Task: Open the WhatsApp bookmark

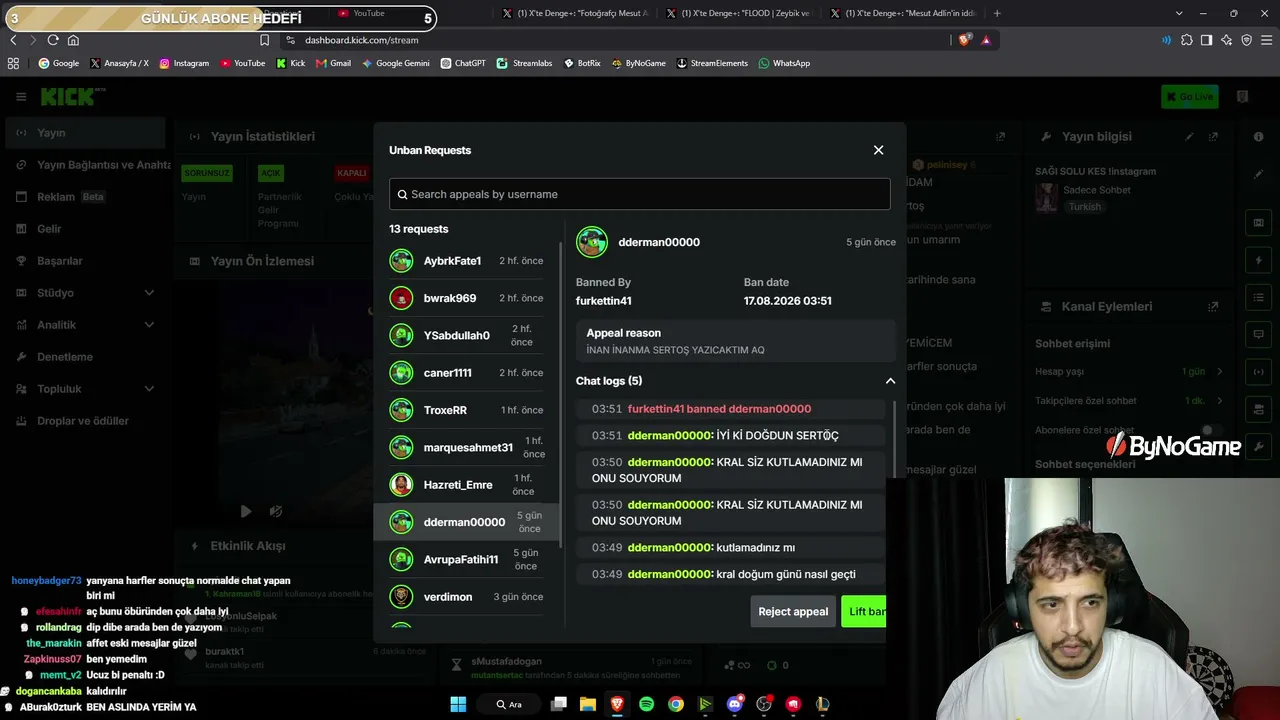Action: click(x=784, y=63)
